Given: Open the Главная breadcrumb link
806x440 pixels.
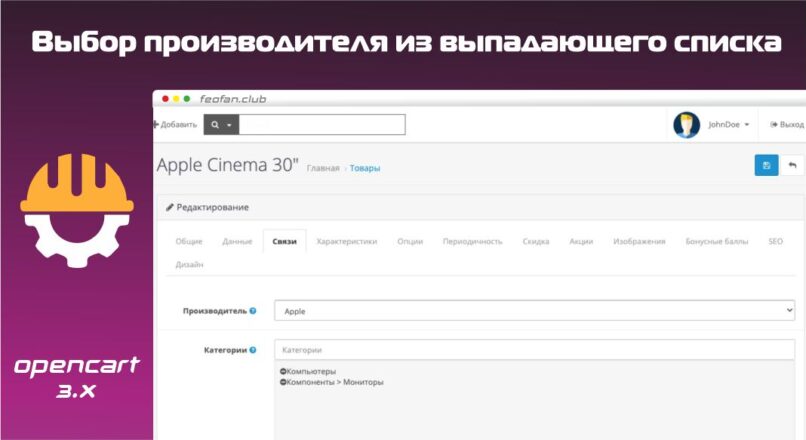Looking at the screenshot, I should (323, 168).
